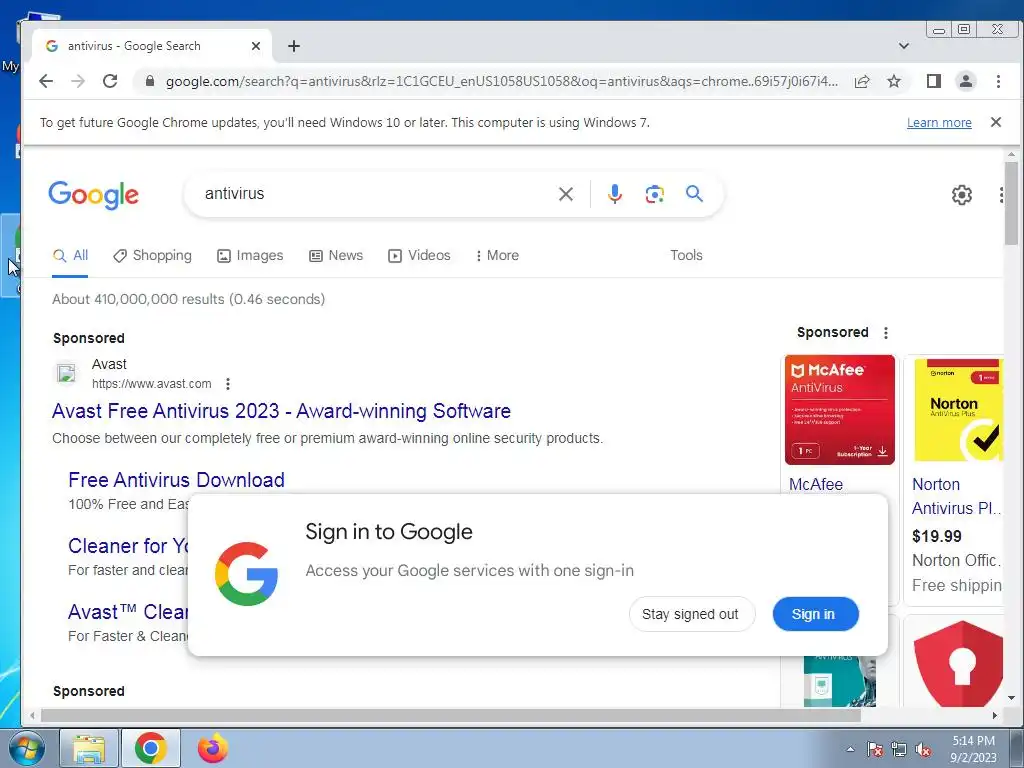Show hidden system tray icons
Screen dimensions: 1024x768
pos(850,749)
